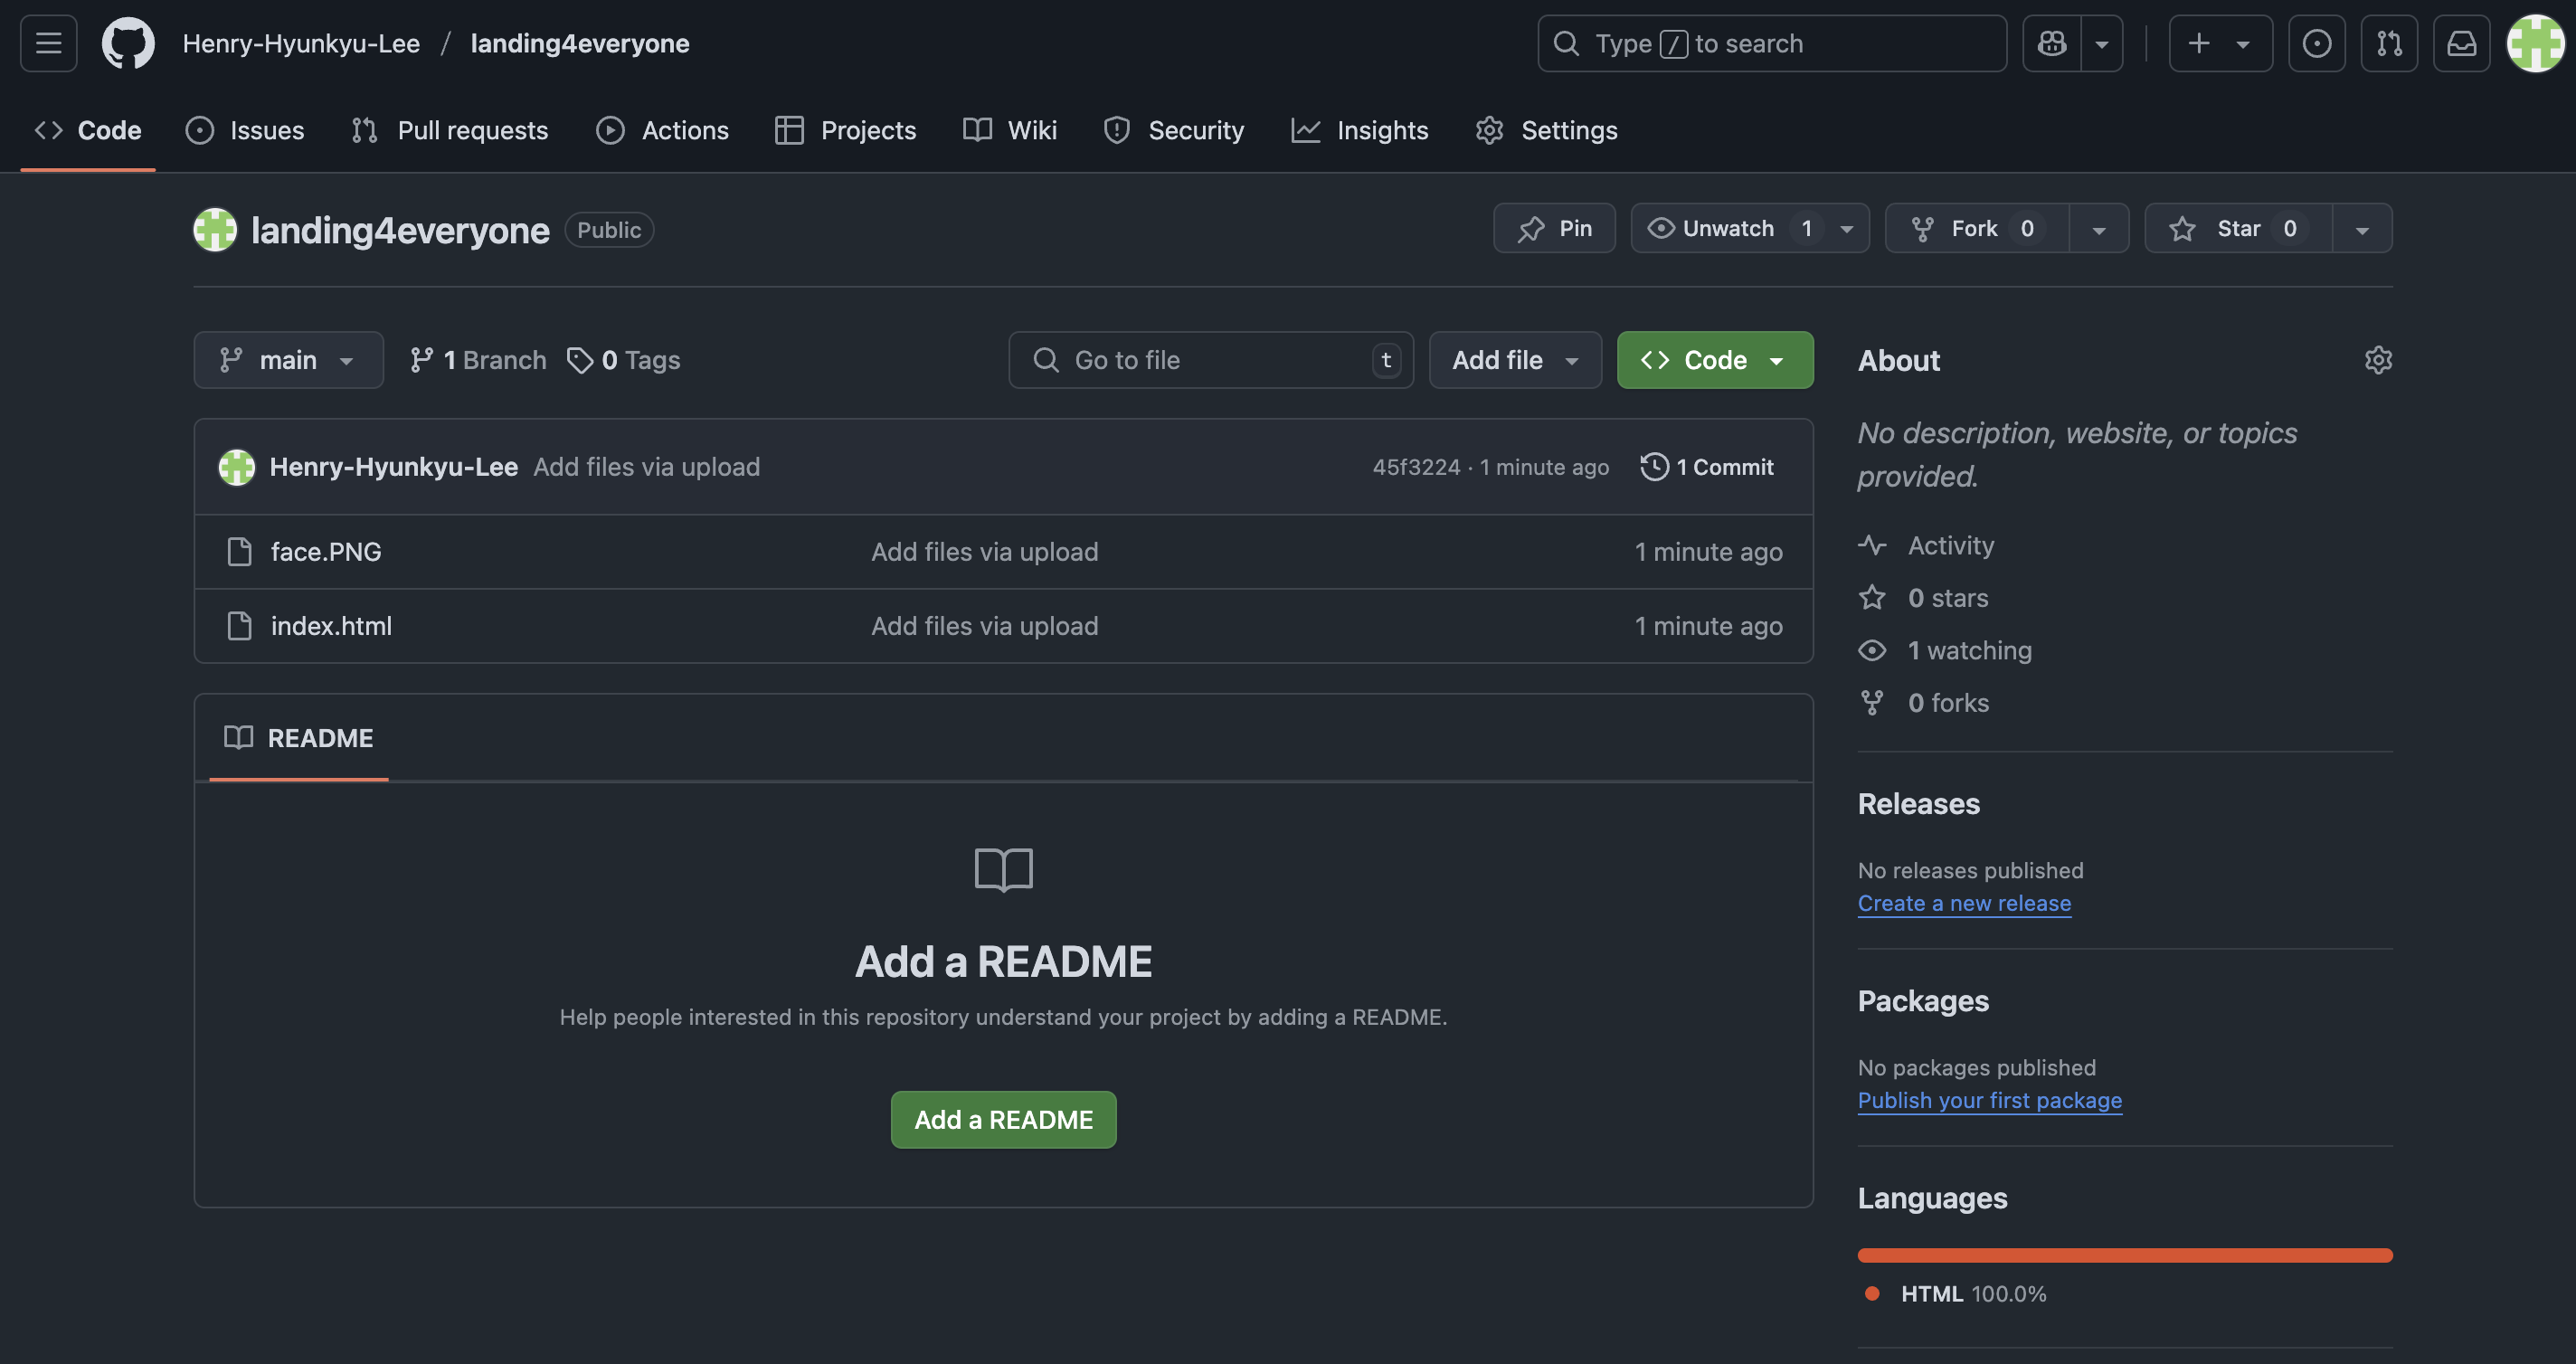This screenshot has height=1364, width=2576.
Task: Click the HTML language progress bar
Action: click(x=2125, y=1255)
